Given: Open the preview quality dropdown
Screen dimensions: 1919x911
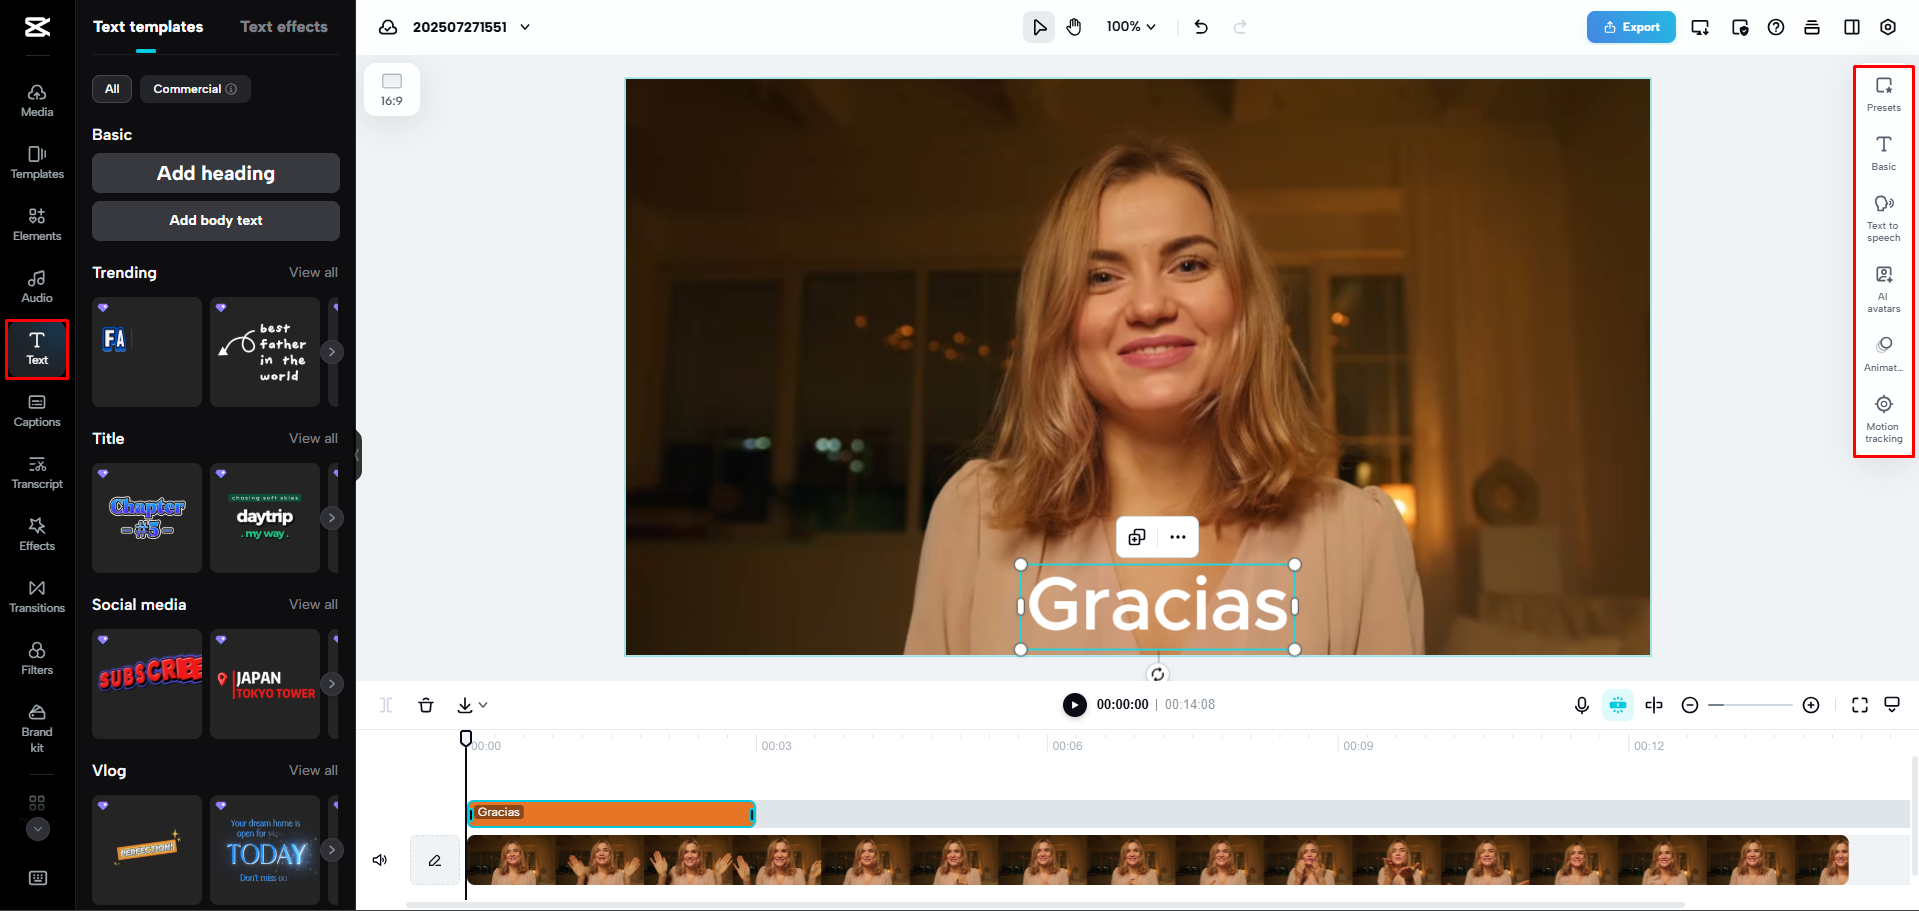Looking at the screenshot, I should coord(1891,705).
